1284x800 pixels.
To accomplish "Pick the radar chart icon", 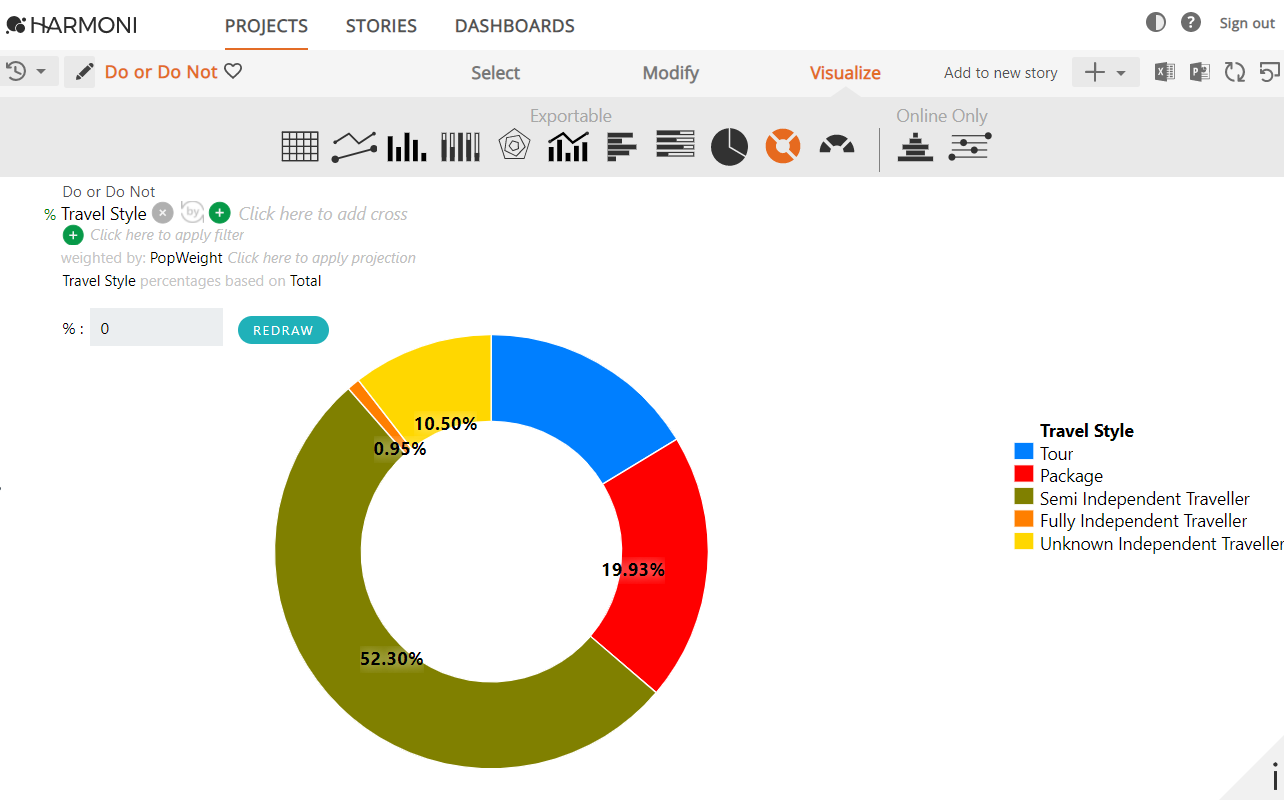I will [x=514, y=146].
